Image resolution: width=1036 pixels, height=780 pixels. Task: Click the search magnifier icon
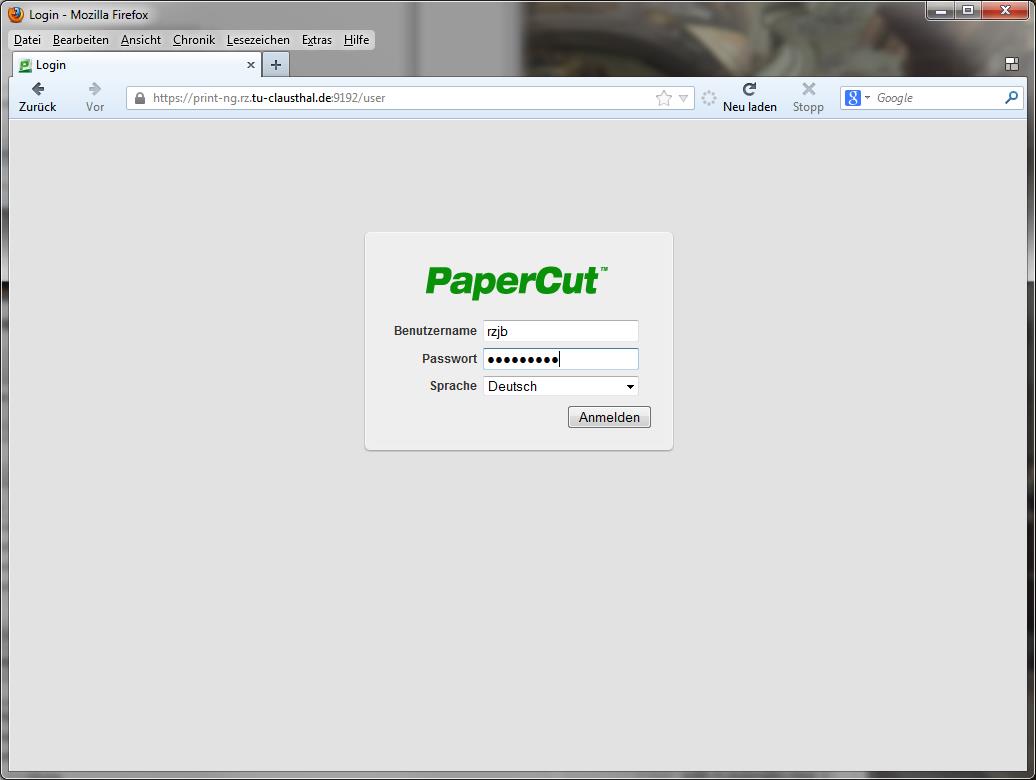tap(1011, 98)
